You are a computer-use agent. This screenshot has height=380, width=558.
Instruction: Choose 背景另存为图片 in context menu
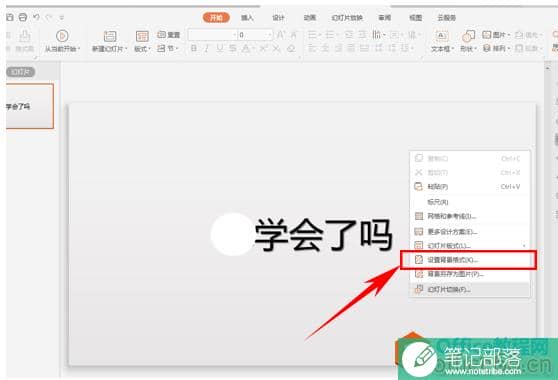(469, 274)
